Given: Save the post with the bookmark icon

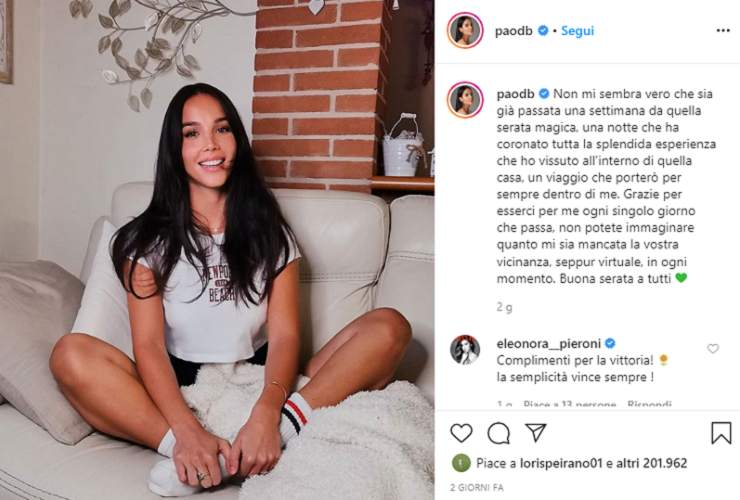Looking at the screenshot, I should (721, 432).
